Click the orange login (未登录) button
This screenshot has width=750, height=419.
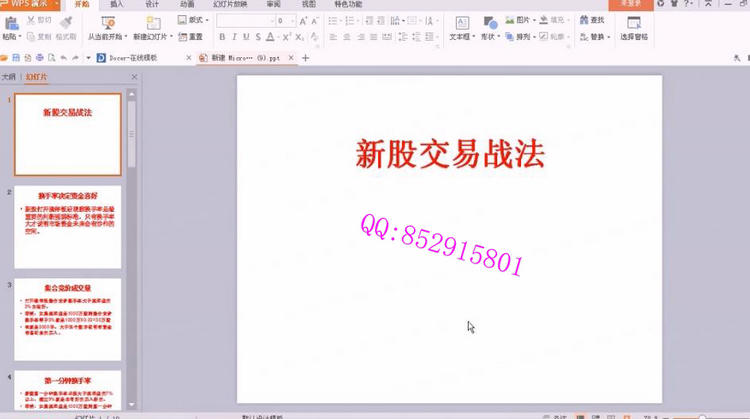point(630,4)
